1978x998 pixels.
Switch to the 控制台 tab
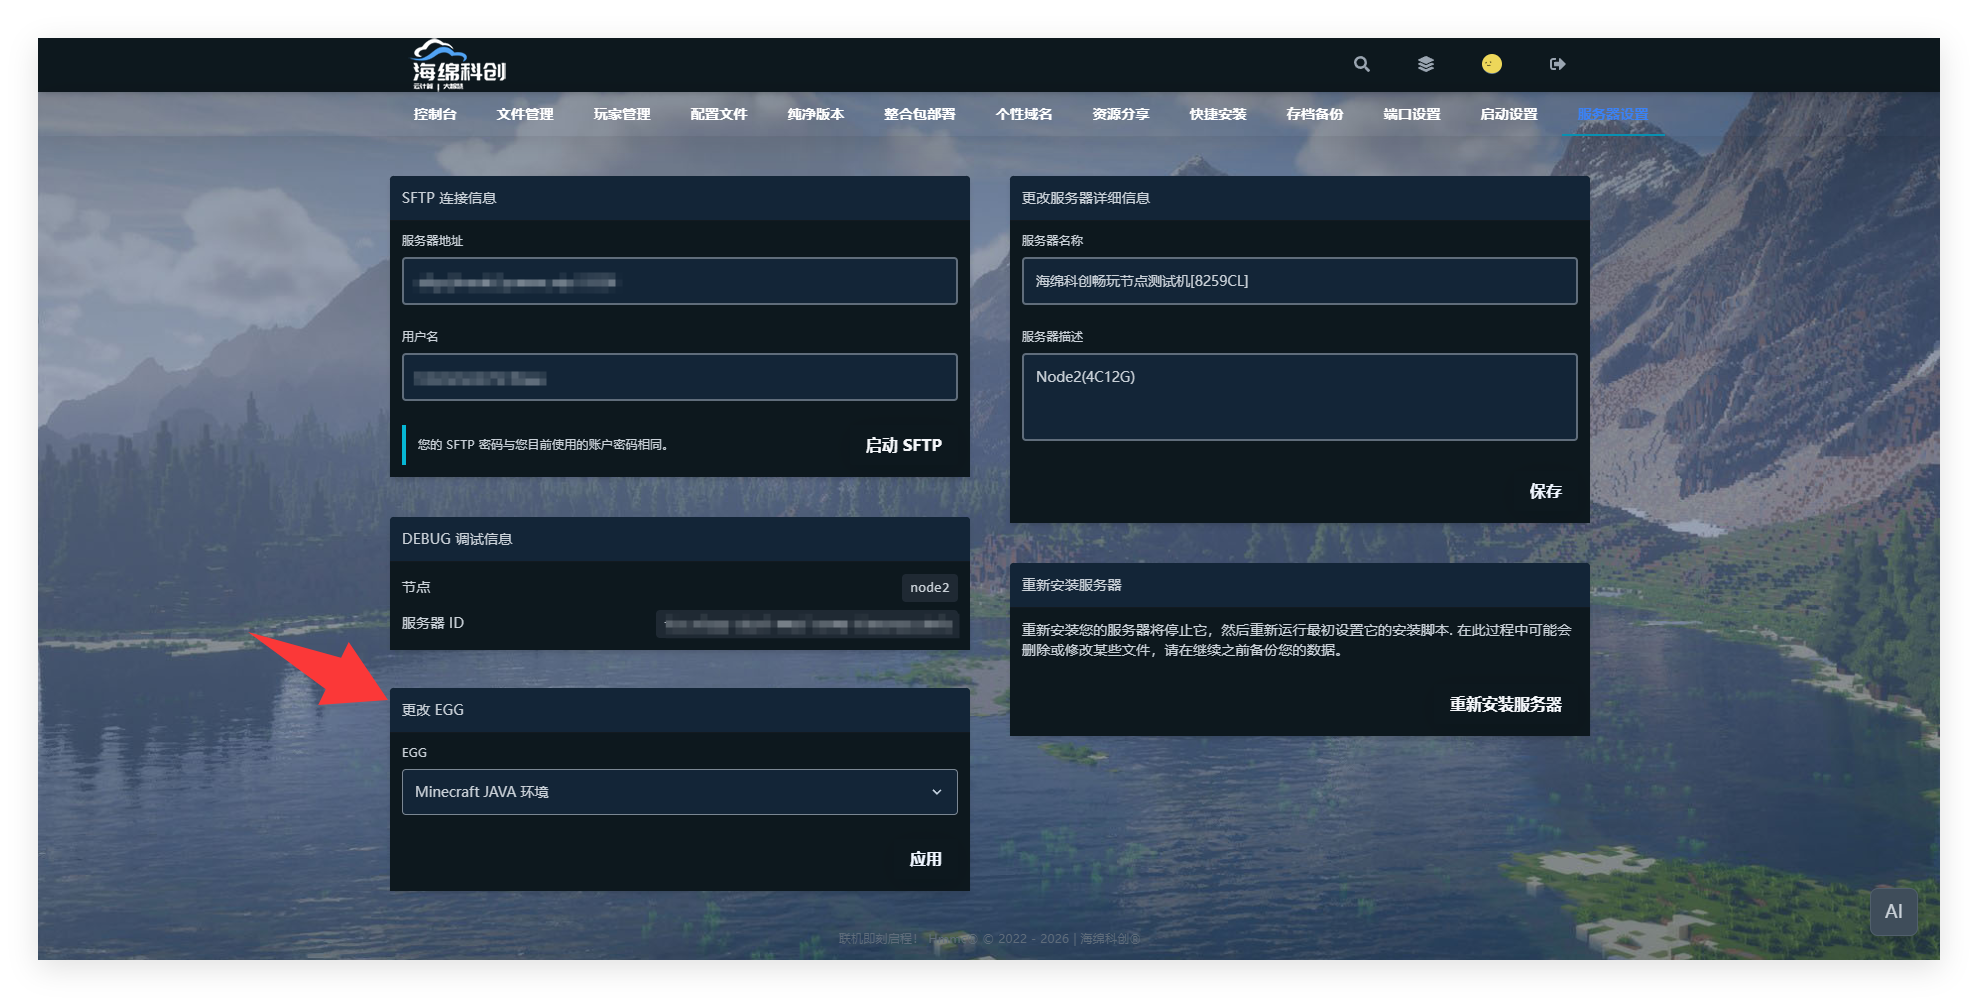(435, 114)
